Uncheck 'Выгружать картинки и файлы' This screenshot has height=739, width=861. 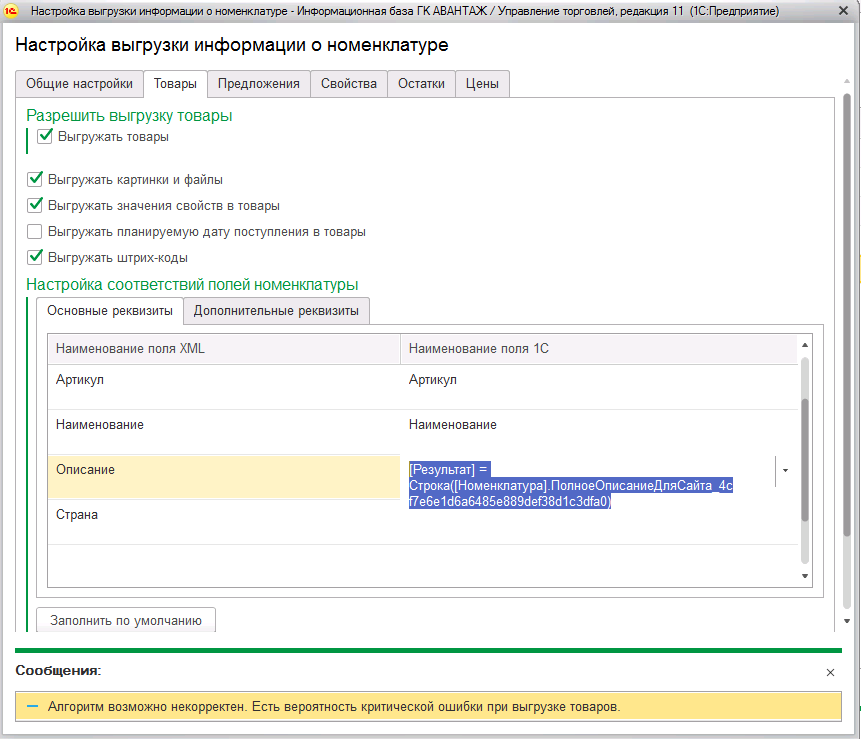point(35,179)
